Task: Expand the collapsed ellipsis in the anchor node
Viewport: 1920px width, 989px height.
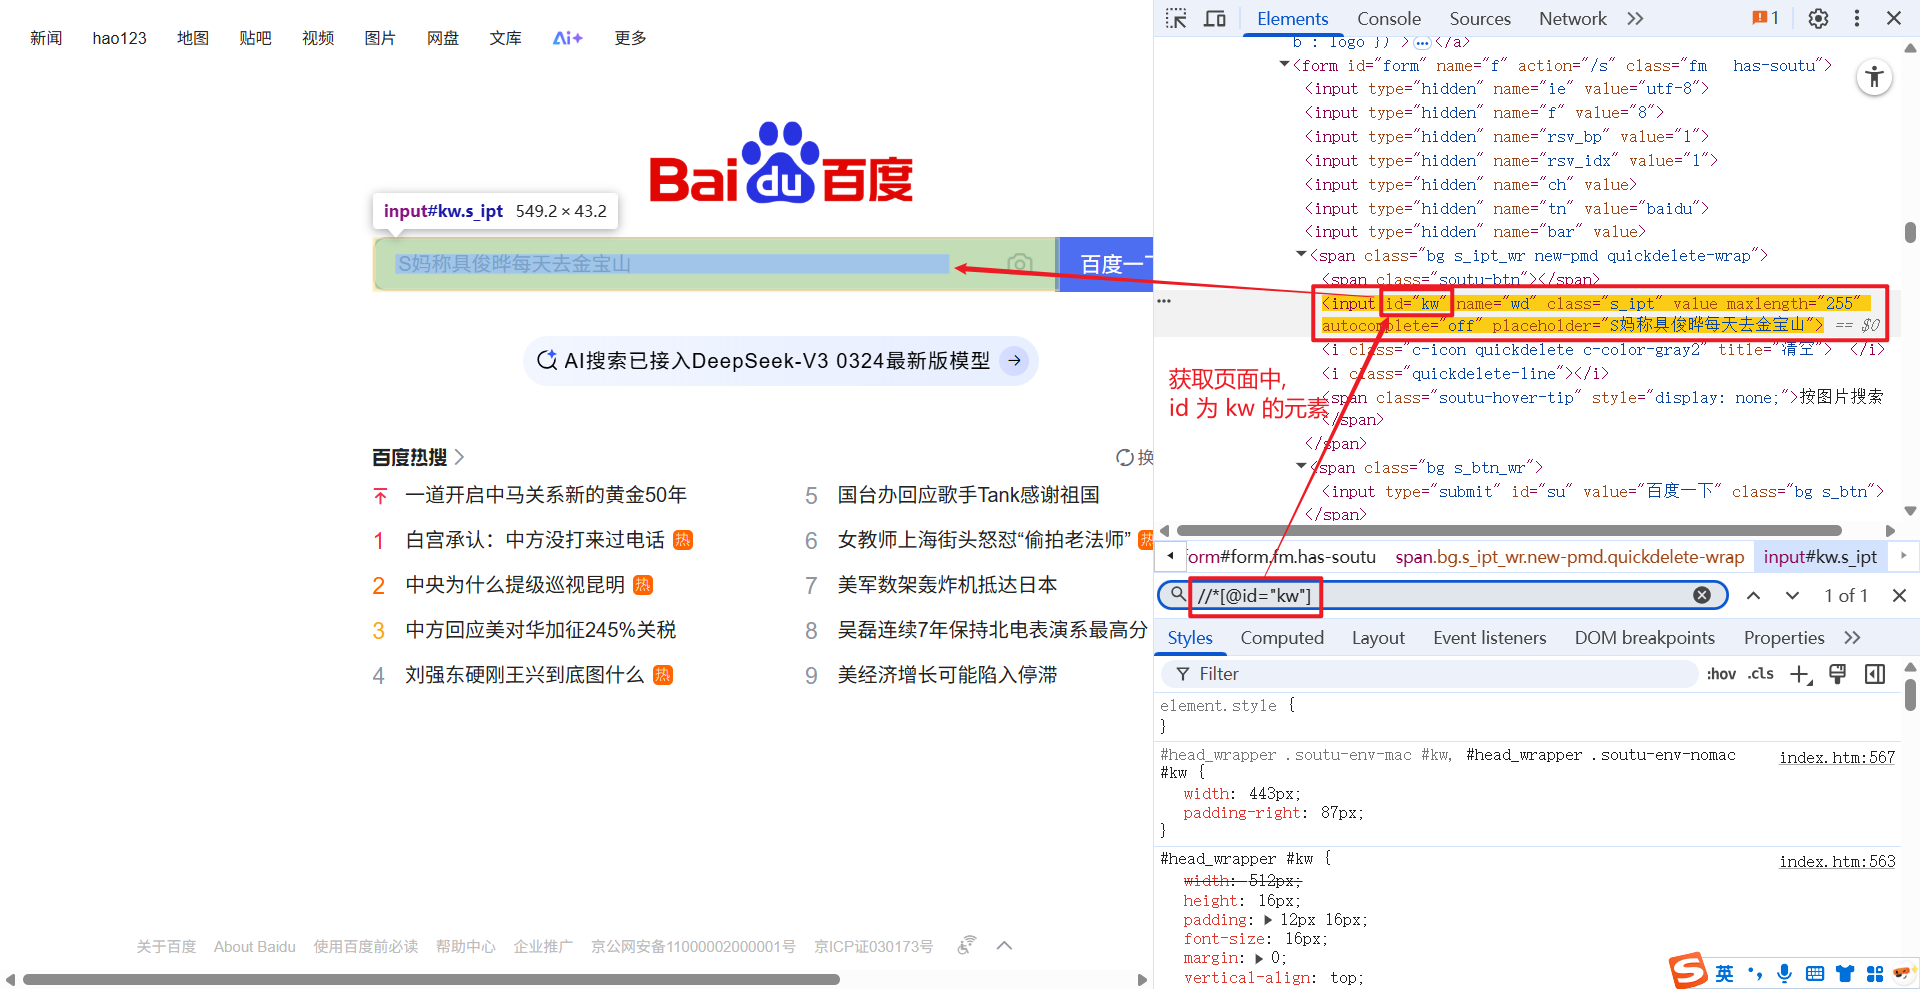Action: tap(1422, 42)
